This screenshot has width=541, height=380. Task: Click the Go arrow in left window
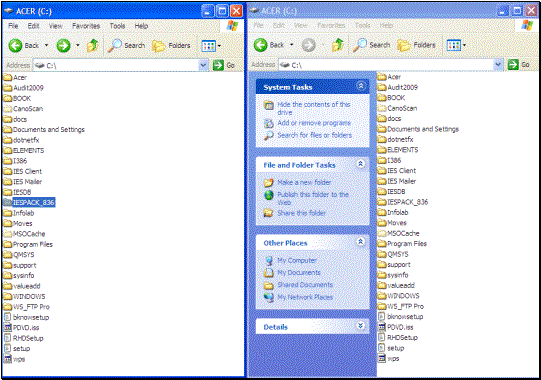(x=218, y=65)
